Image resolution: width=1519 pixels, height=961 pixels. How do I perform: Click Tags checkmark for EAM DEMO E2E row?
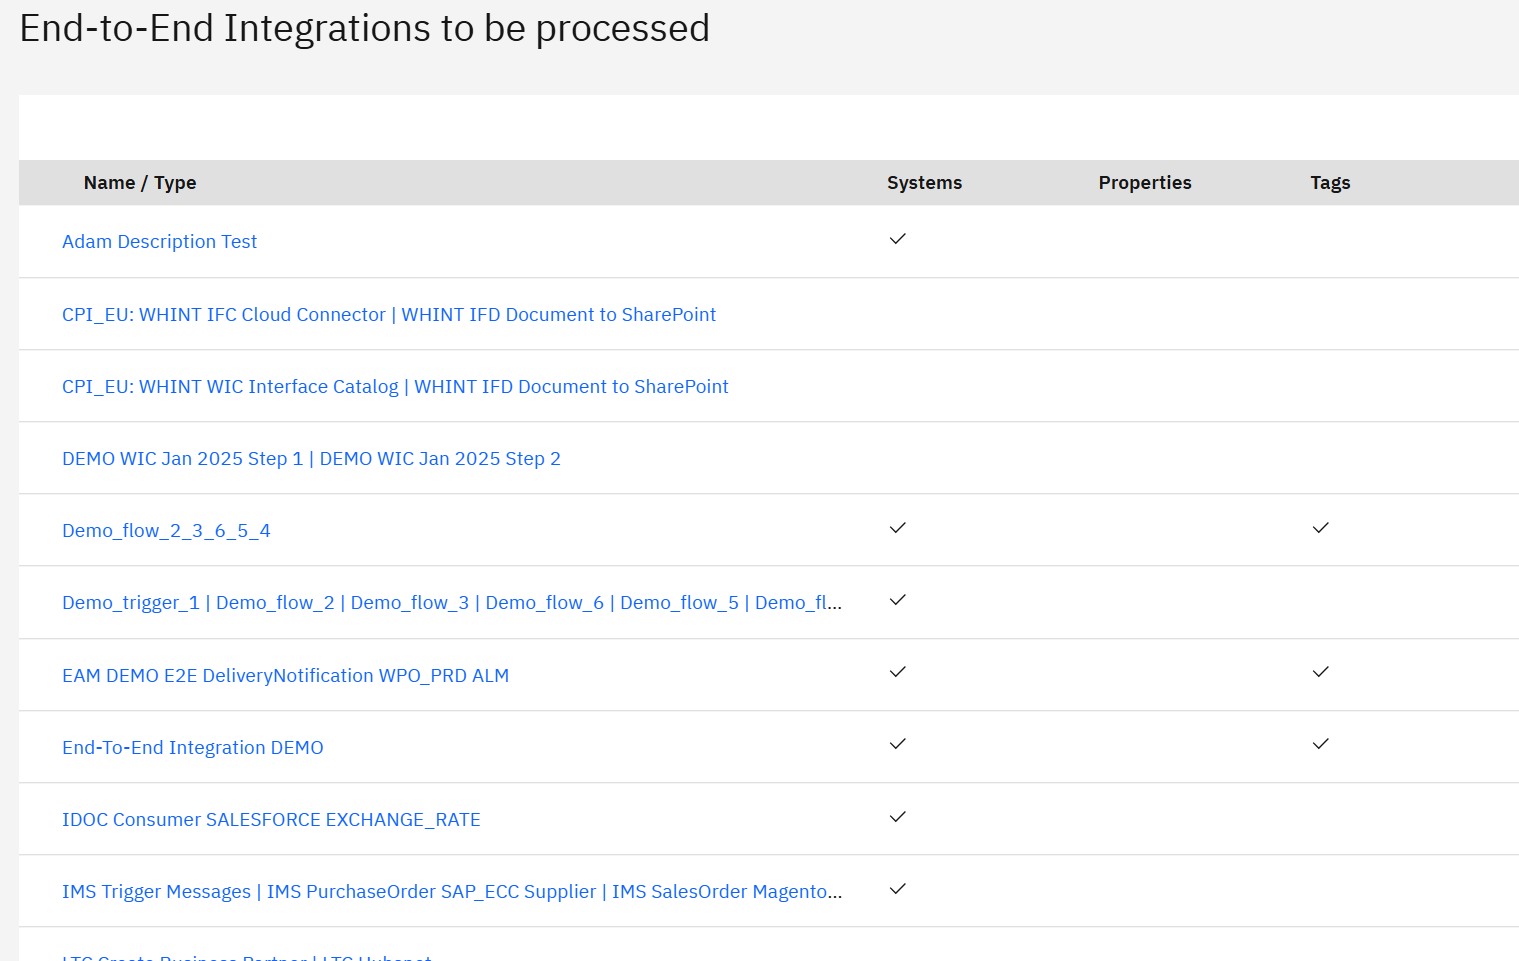click(1320, 672)
